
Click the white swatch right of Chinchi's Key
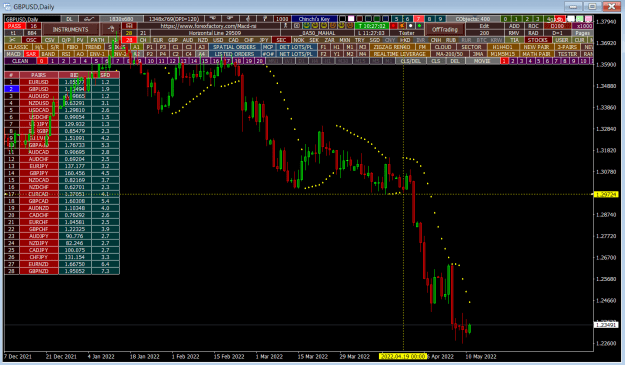[351, 19]
